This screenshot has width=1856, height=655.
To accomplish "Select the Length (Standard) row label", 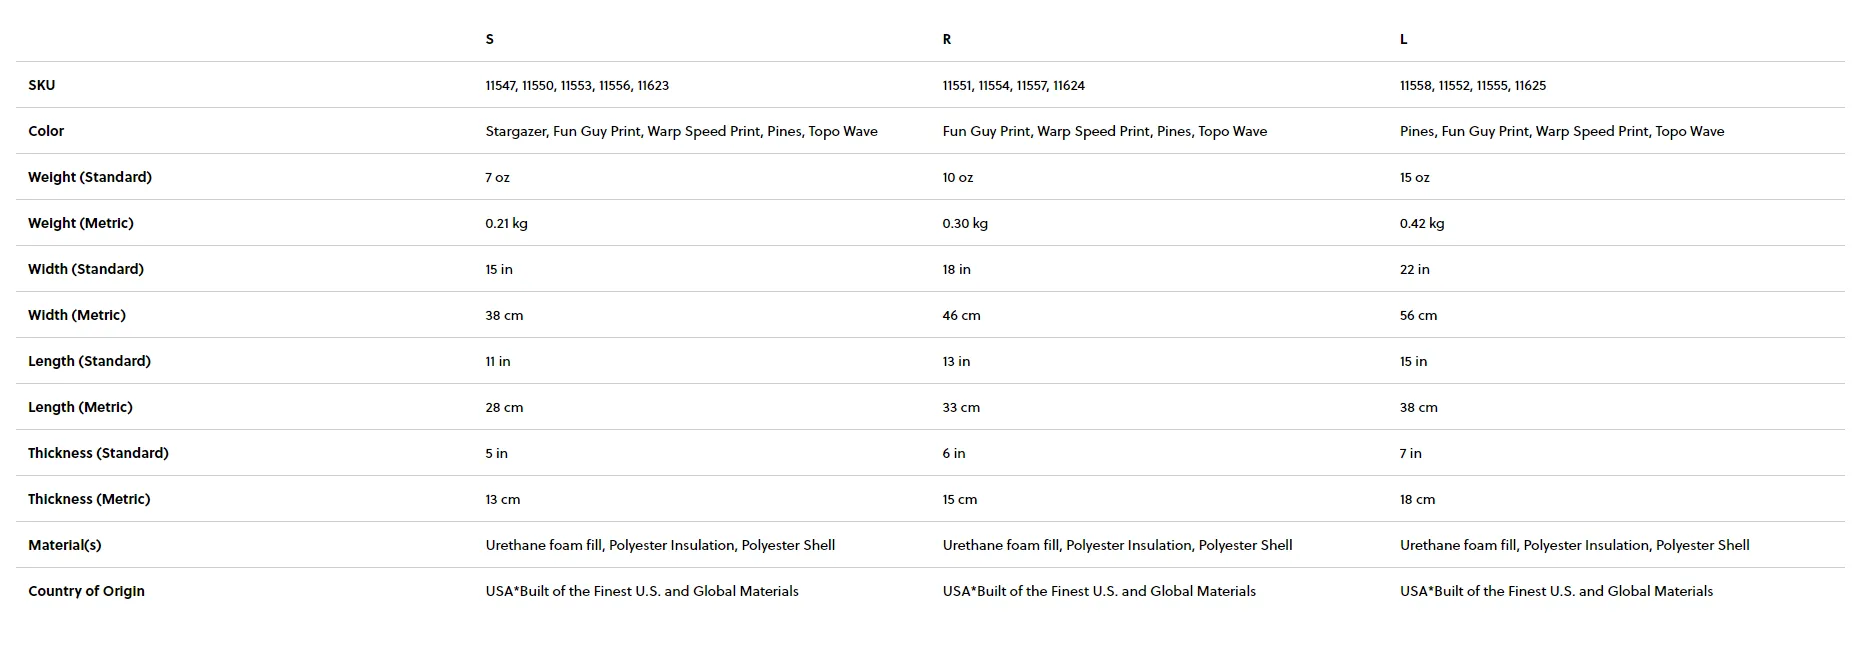I will pyautogui.click(x=89, y=361).
